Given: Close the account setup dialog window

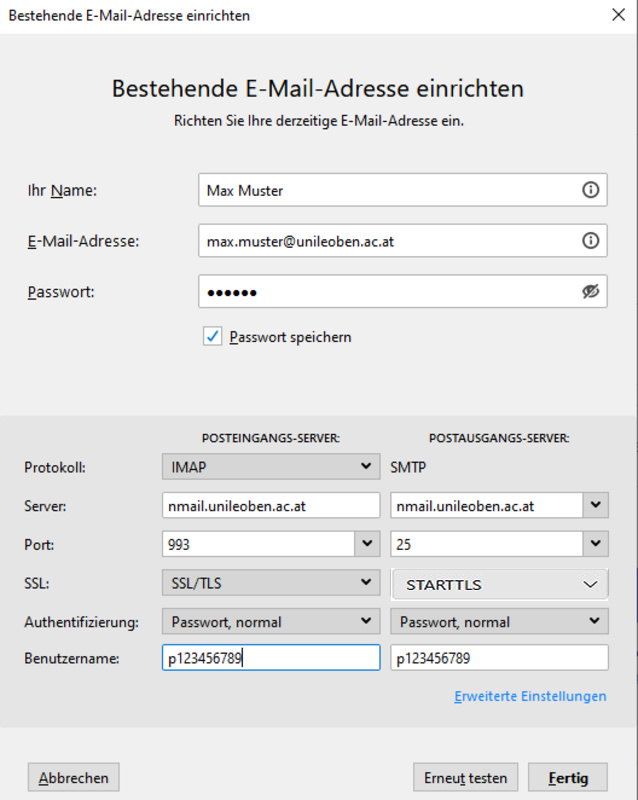Looking at the screenshot, I should click(617, 15).
